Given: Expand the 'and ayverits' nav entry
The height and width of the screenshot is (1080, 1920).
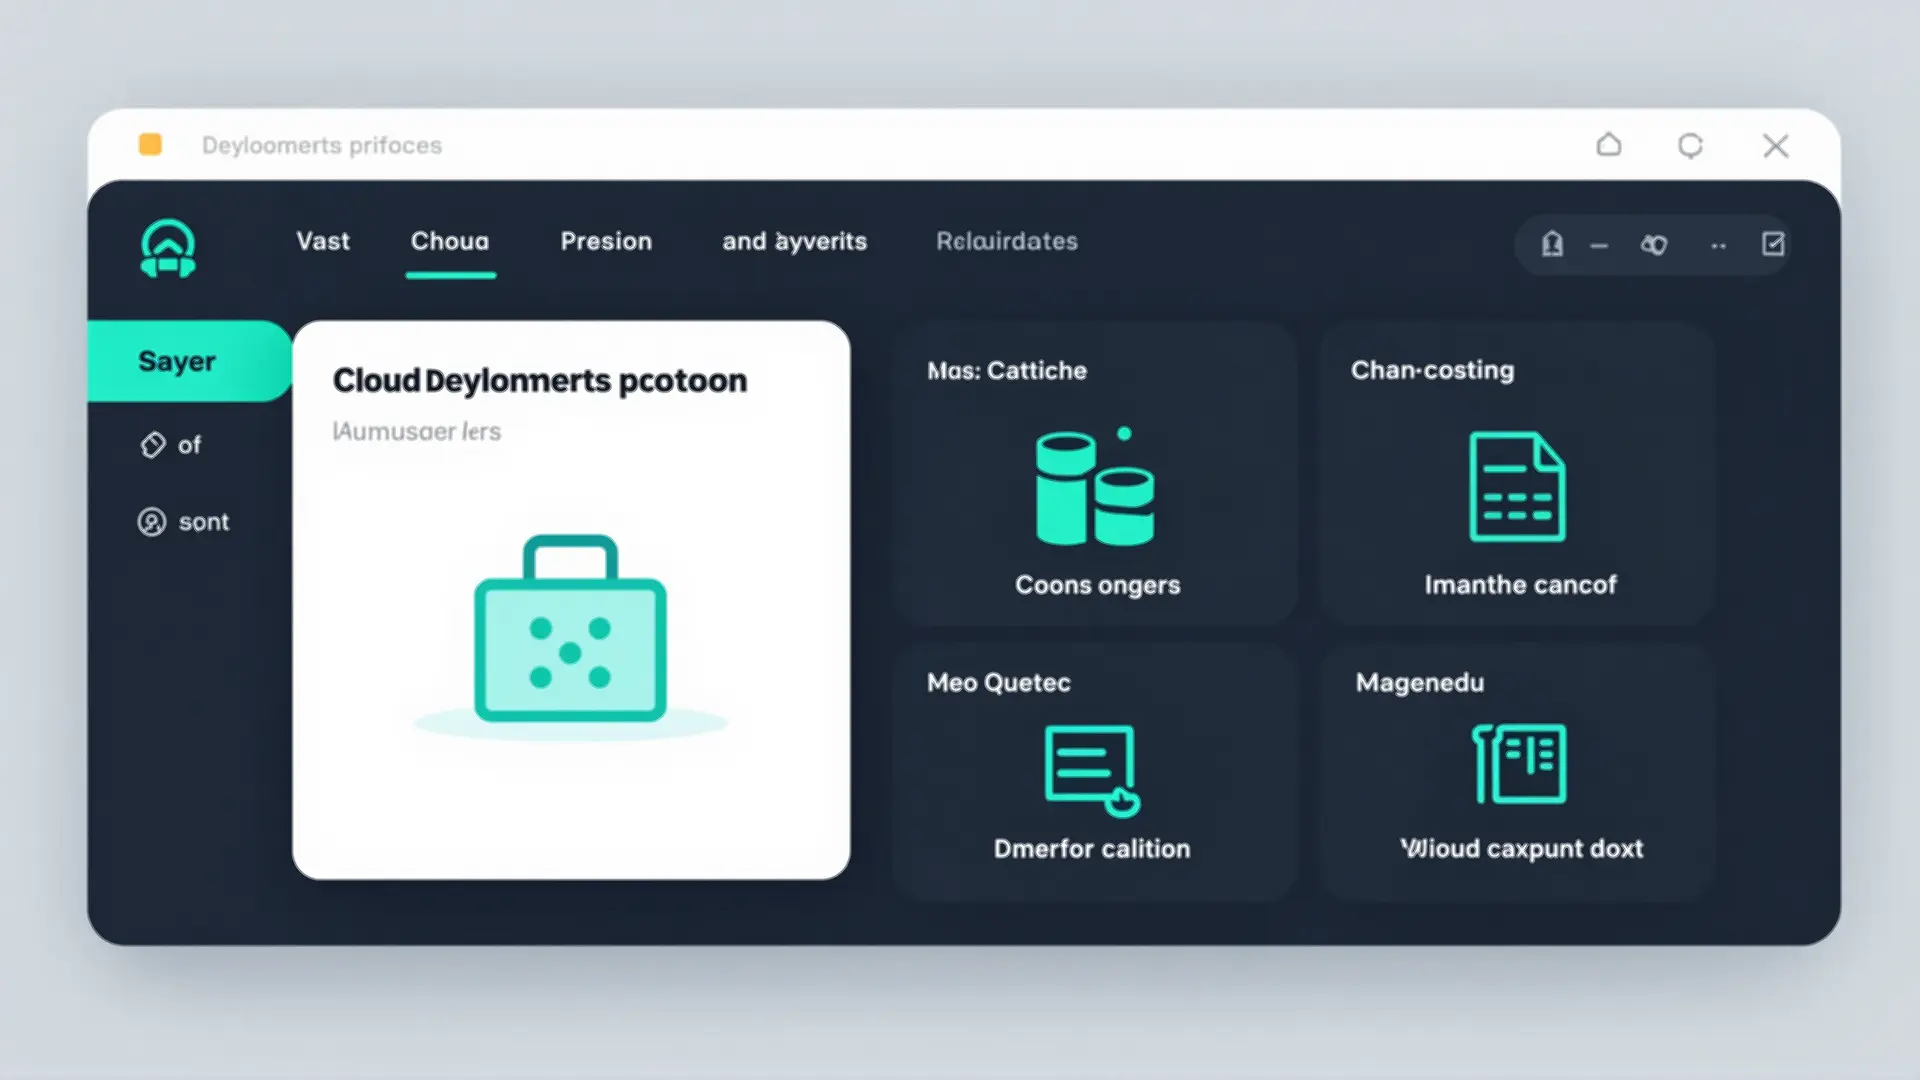Looking at the screenshot, I should pyautogui.click(x=794, y=241).
